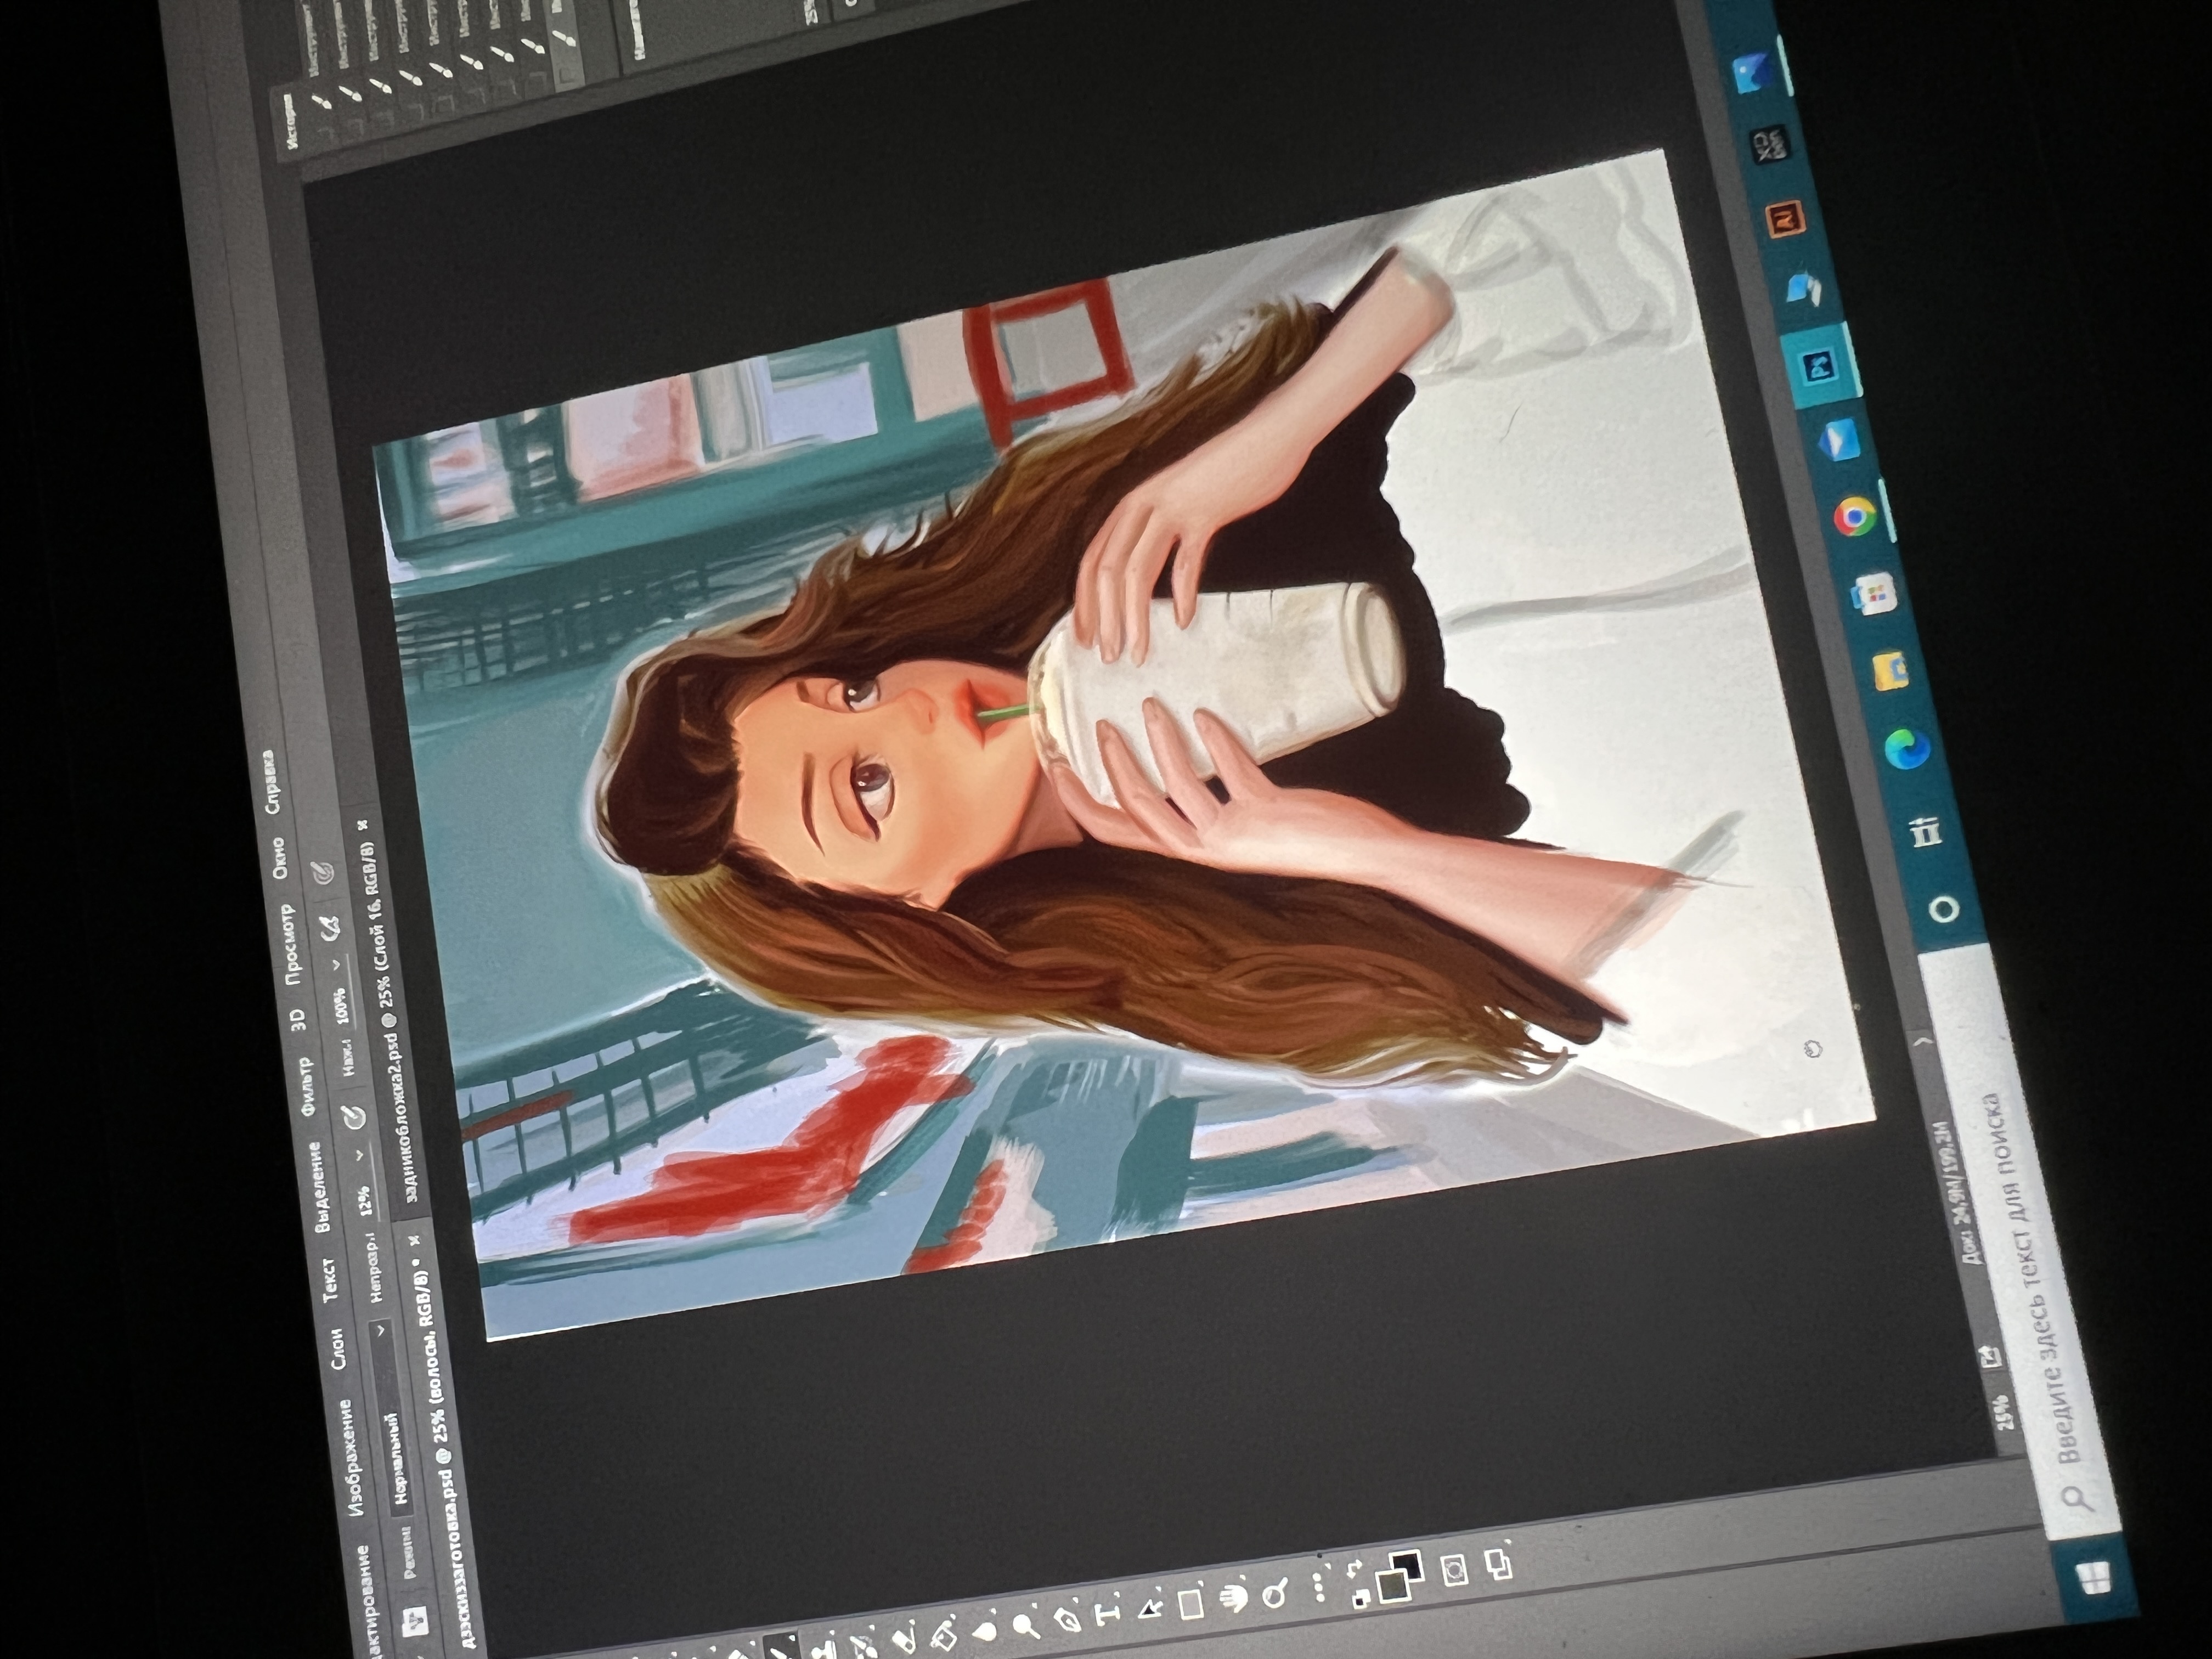Image resolution: width=2212 pixels, height=1659 pixels.
Task: Select the Blur tool
Action: click(x=985, y=1631)
